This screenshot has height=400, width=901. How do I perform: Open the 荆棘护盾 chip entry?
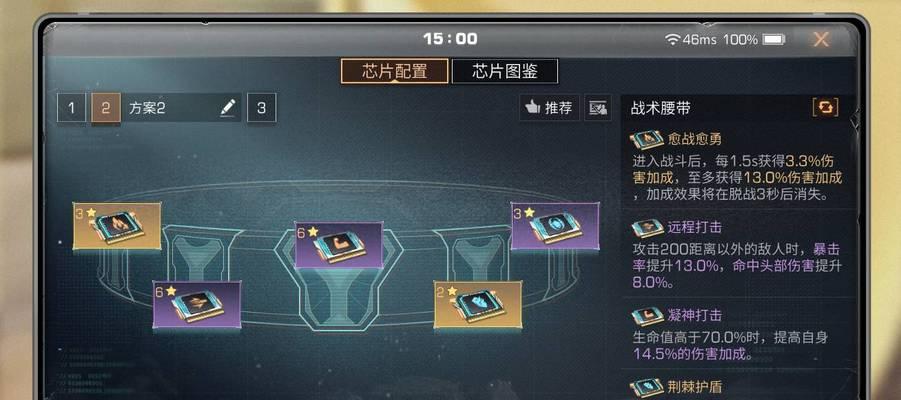737,387
